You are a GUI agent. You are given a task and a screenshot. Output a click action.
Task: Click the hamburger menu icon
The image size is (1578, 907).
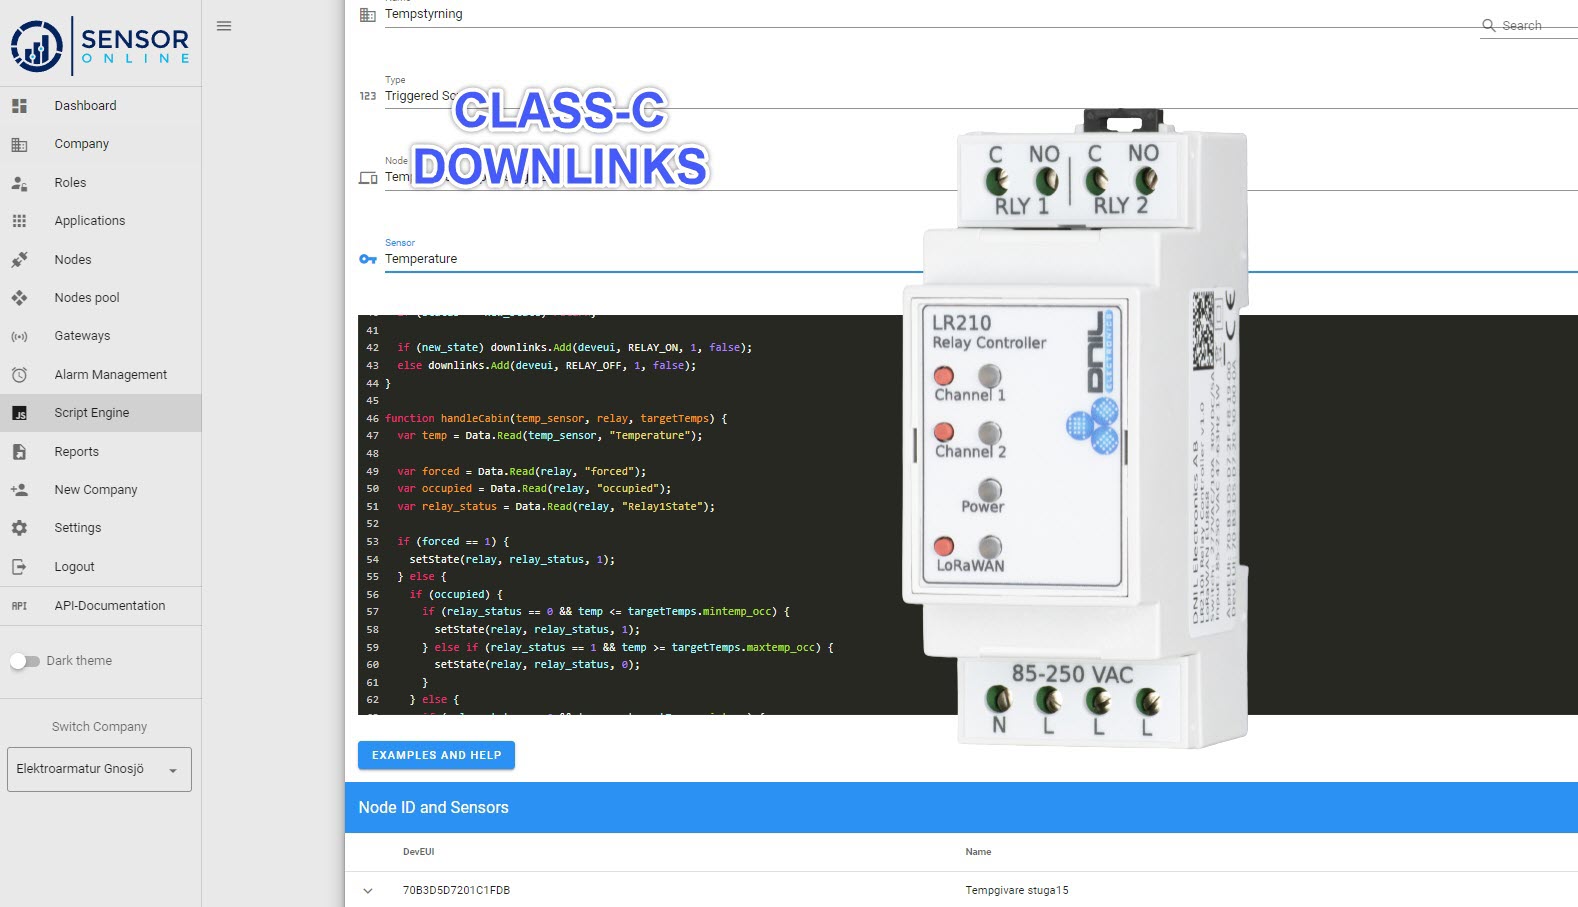pyautogui.click(x=224, y=26)
